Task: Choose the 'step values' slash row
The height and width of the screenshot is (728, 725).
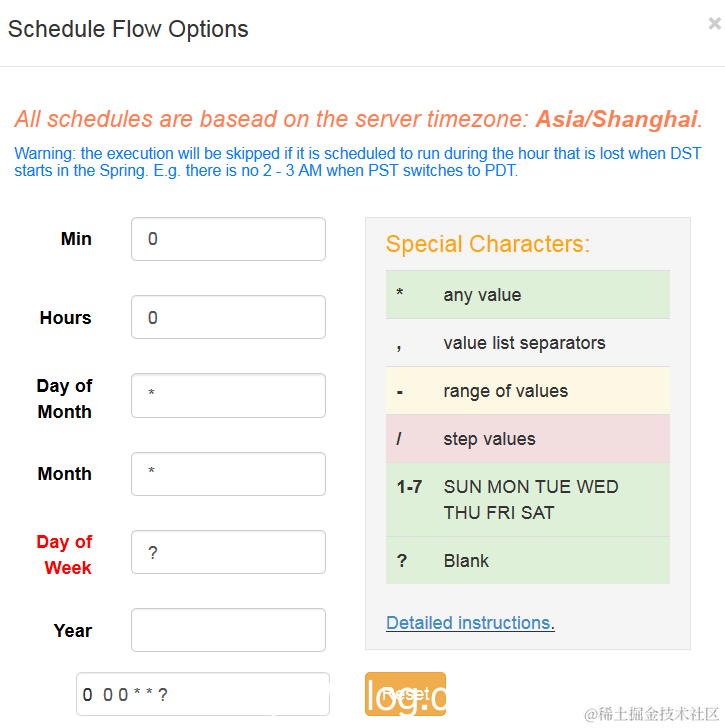Action: point(527,439)
